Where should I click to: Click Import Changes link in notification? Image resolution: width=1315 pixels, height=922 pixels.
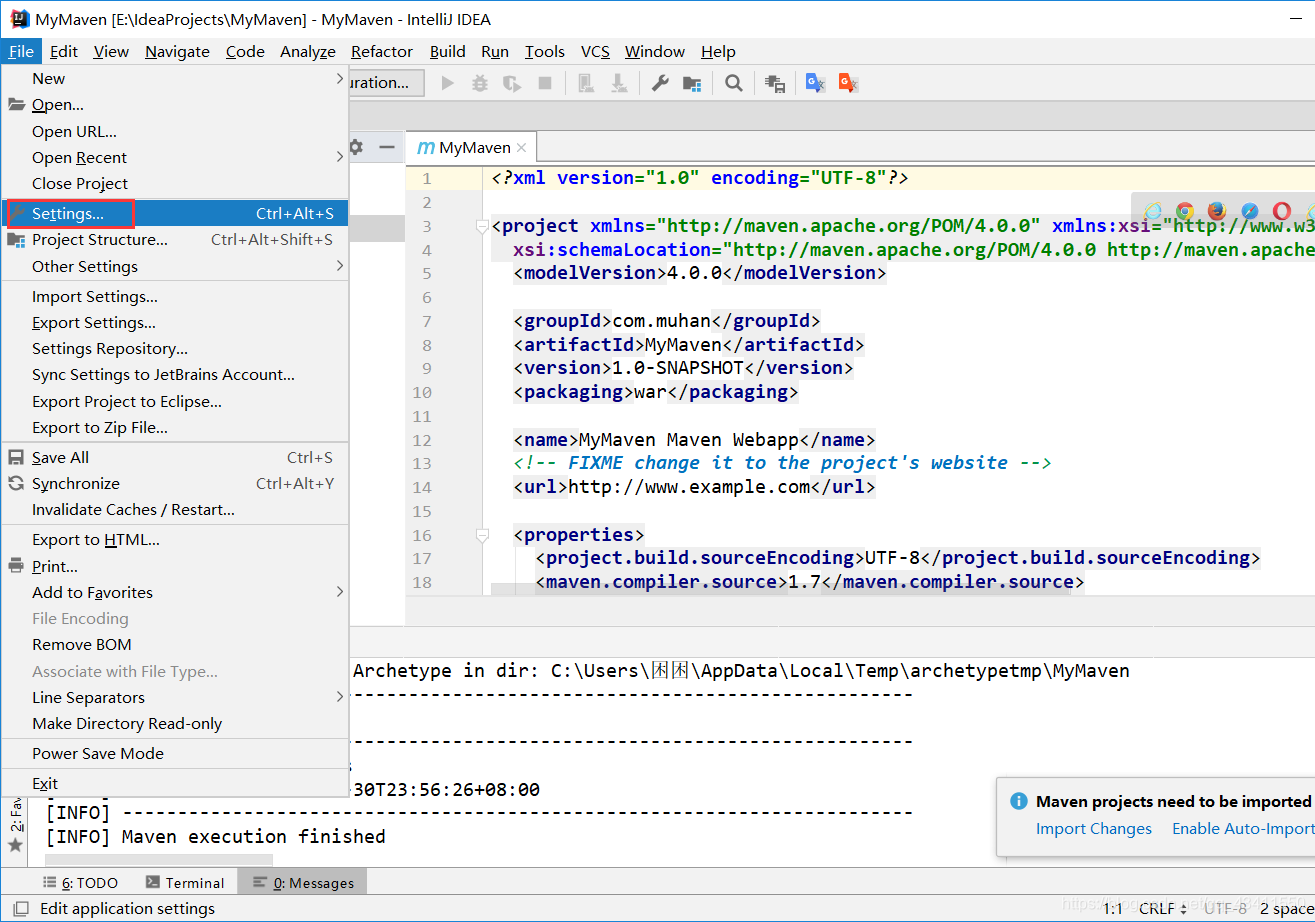[1094, 828]
